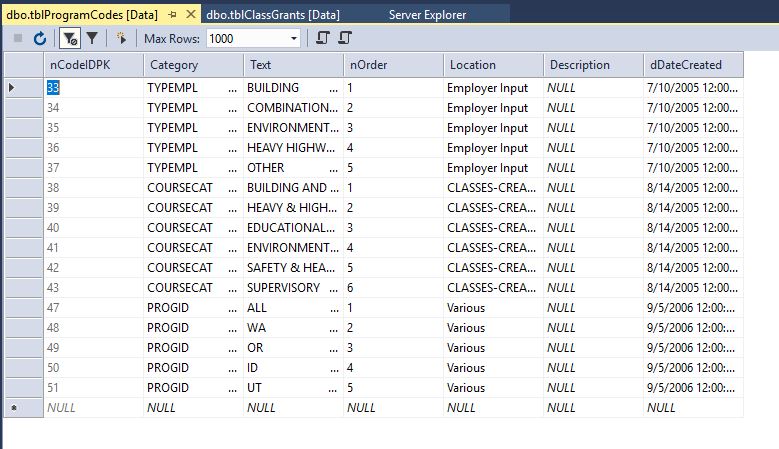Click into the Max Rows value field
779x449 pixels.
[245, 38]
